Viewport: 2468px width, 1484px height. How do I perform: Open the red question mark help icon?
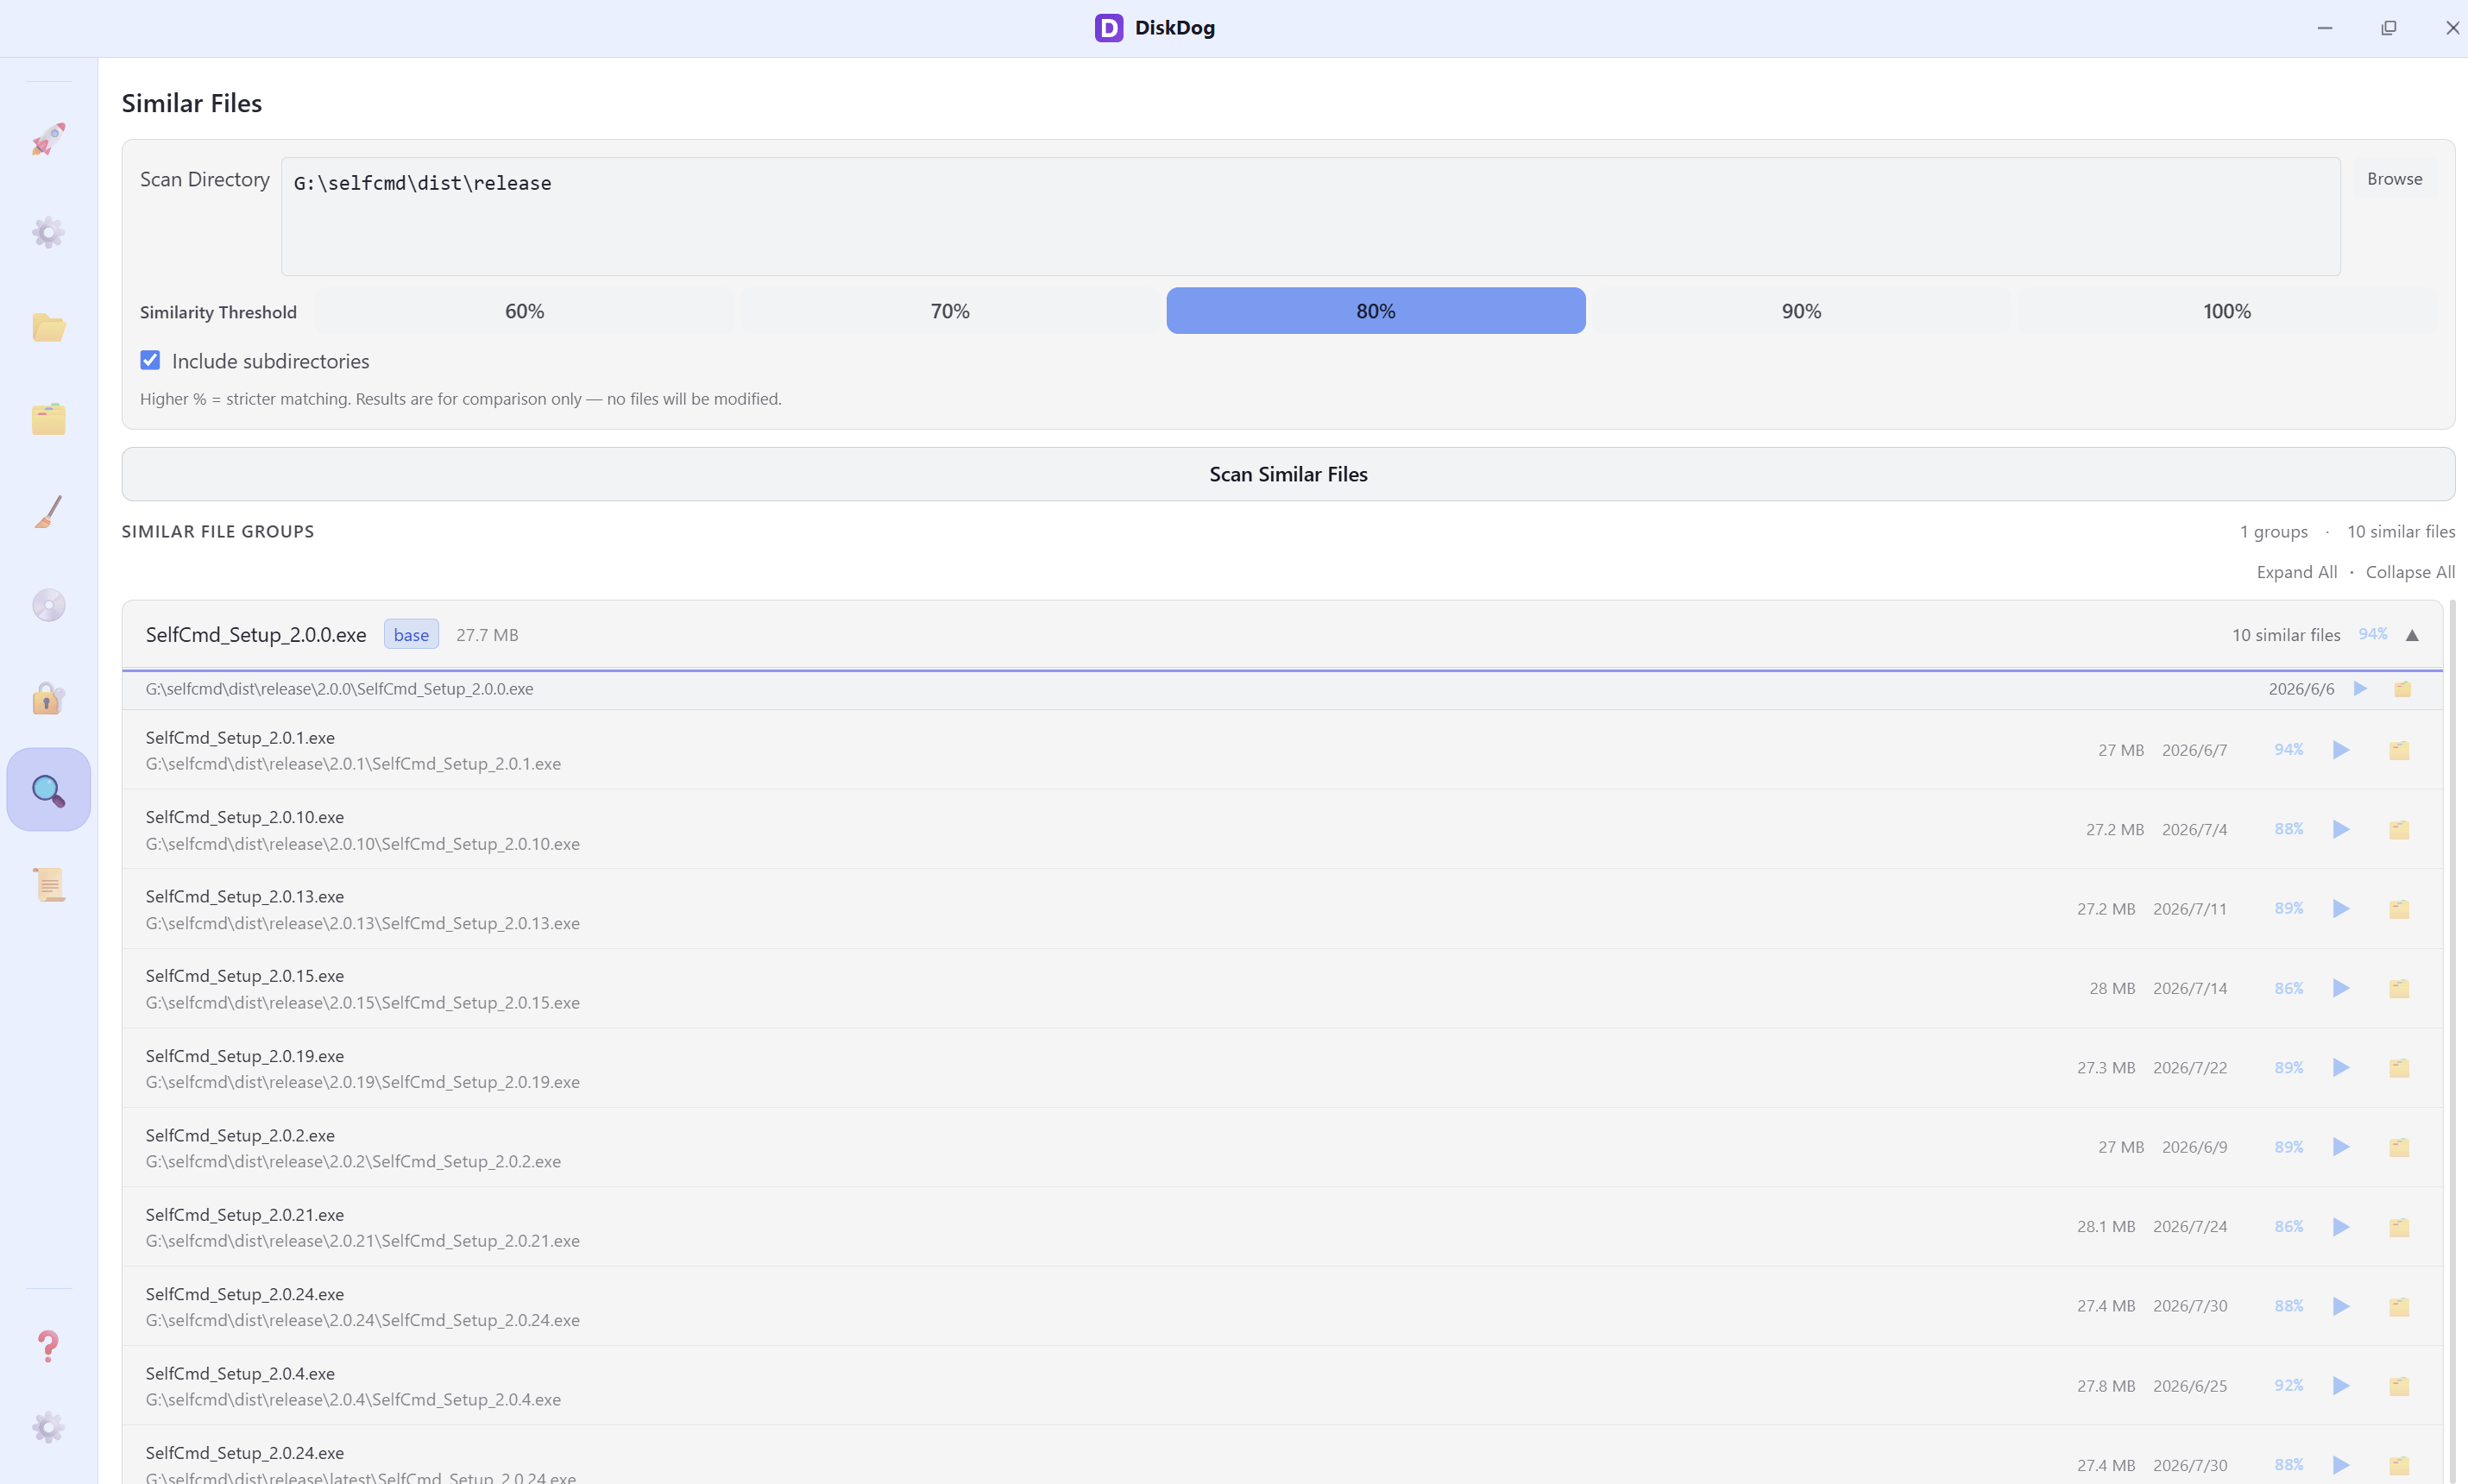click(x=48, y=1346)
